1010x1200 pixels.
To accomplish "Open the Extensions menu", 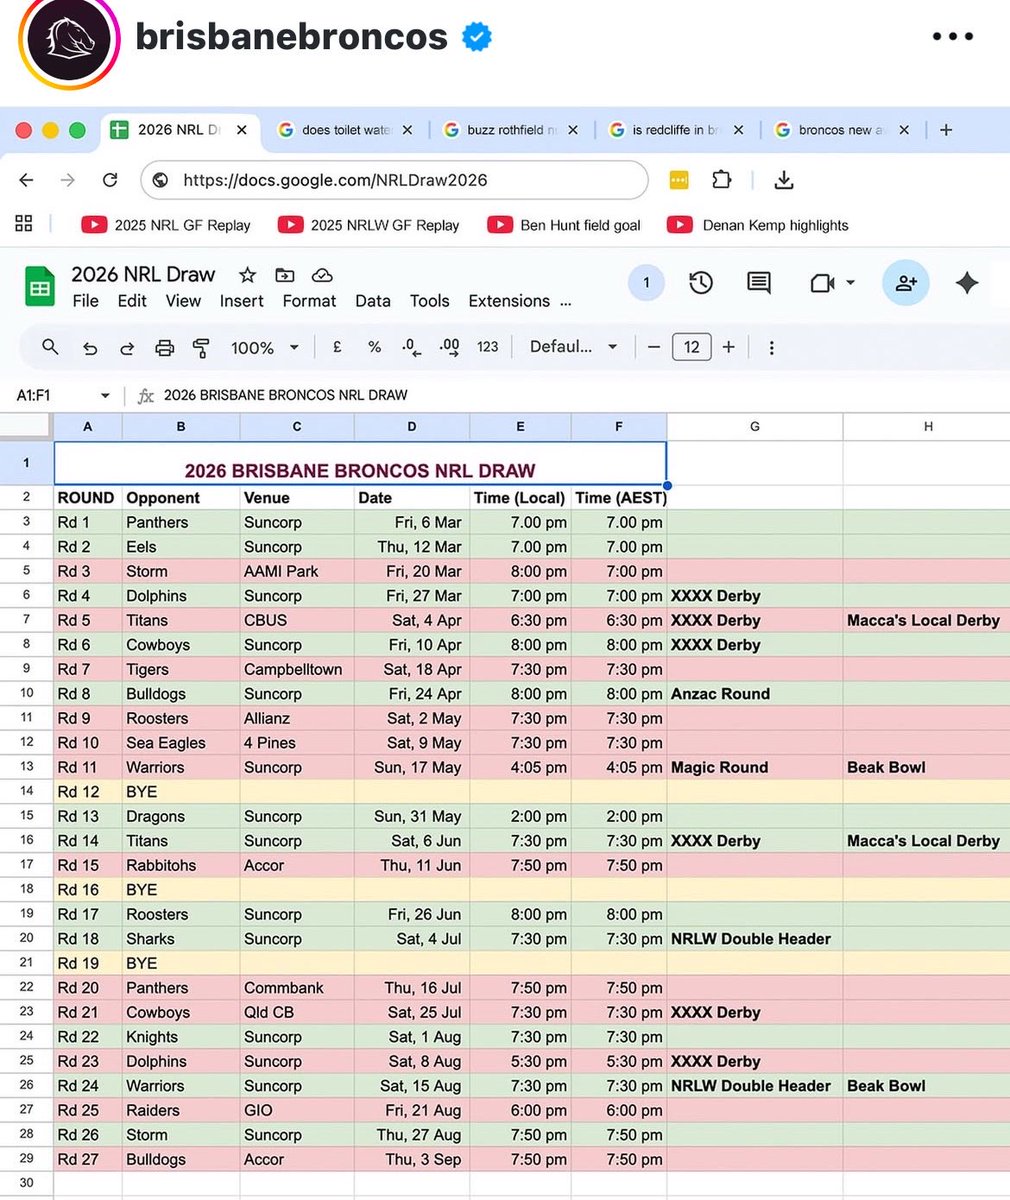I will pos(509,301).
